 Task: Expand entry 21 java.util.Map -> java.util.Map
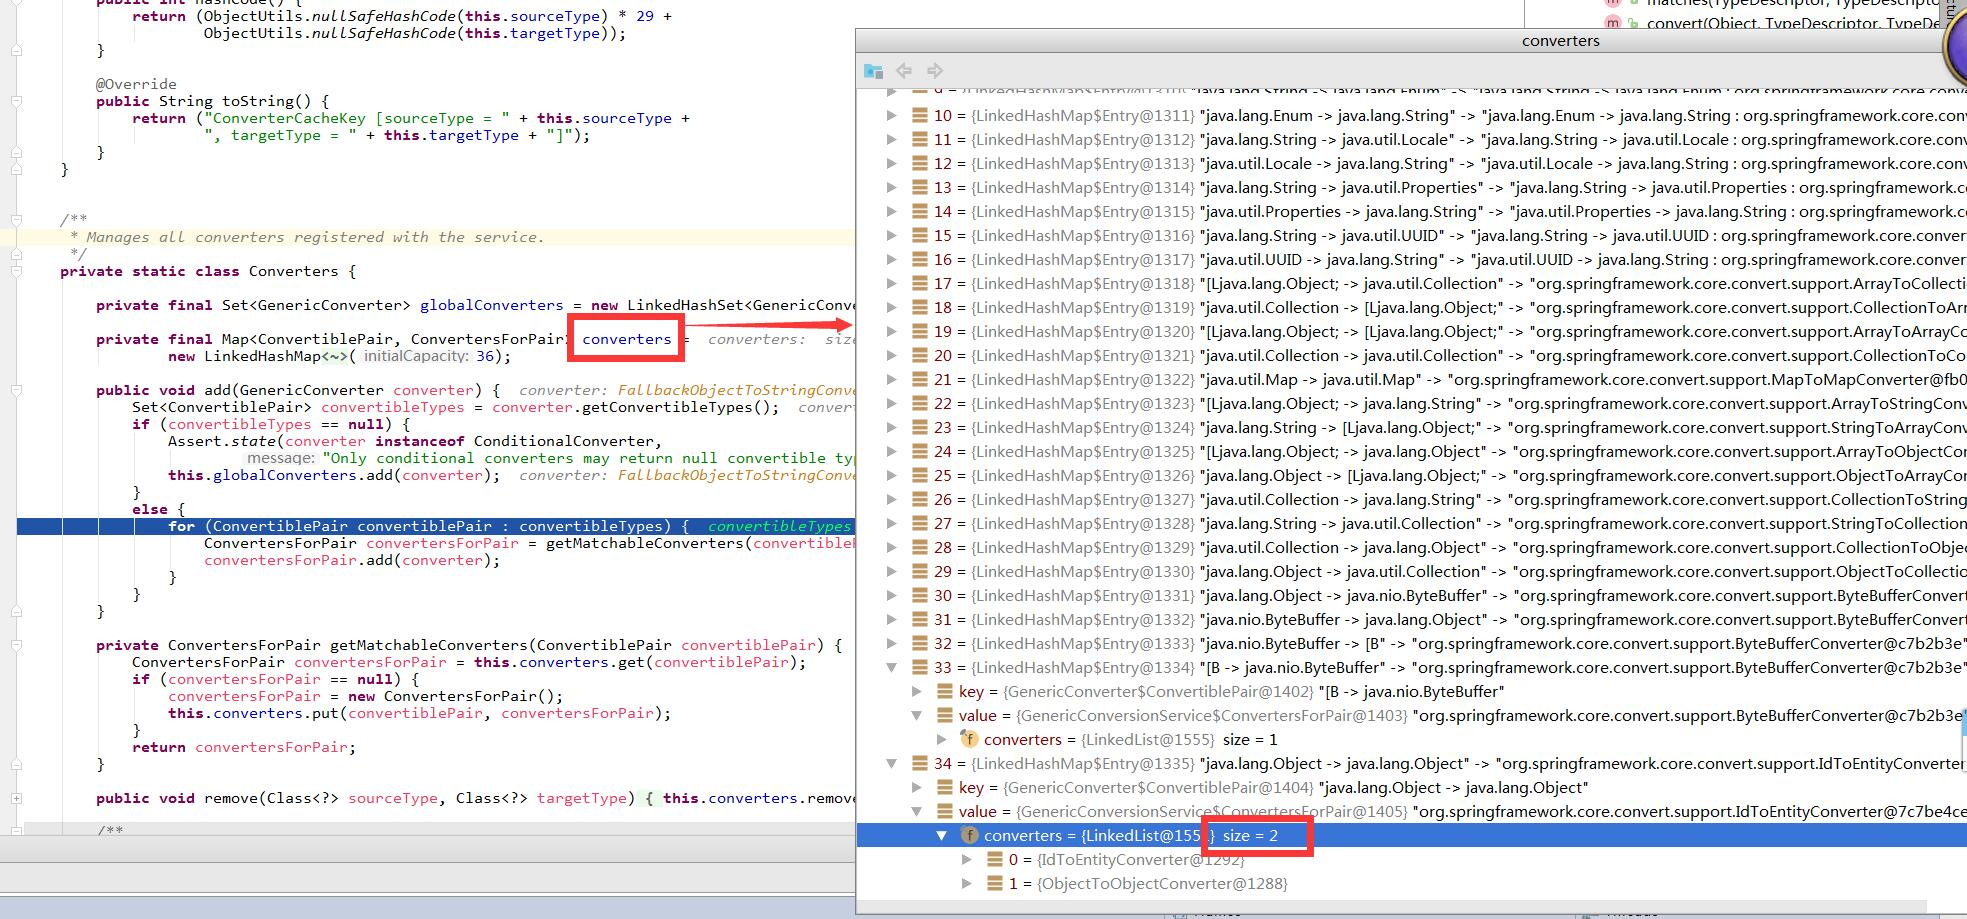[x=891, y=379]
